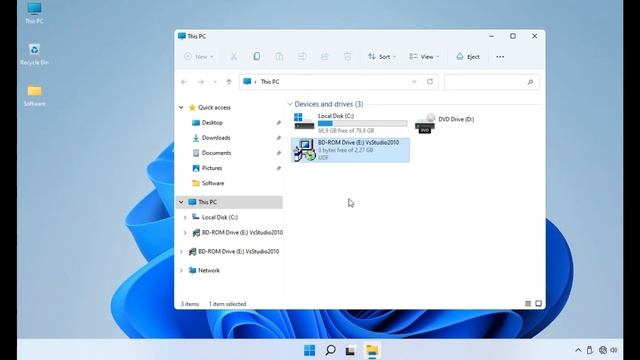Open the Windows Start button
The height and width of the screenshot is (360, 640).
[309, 350]
